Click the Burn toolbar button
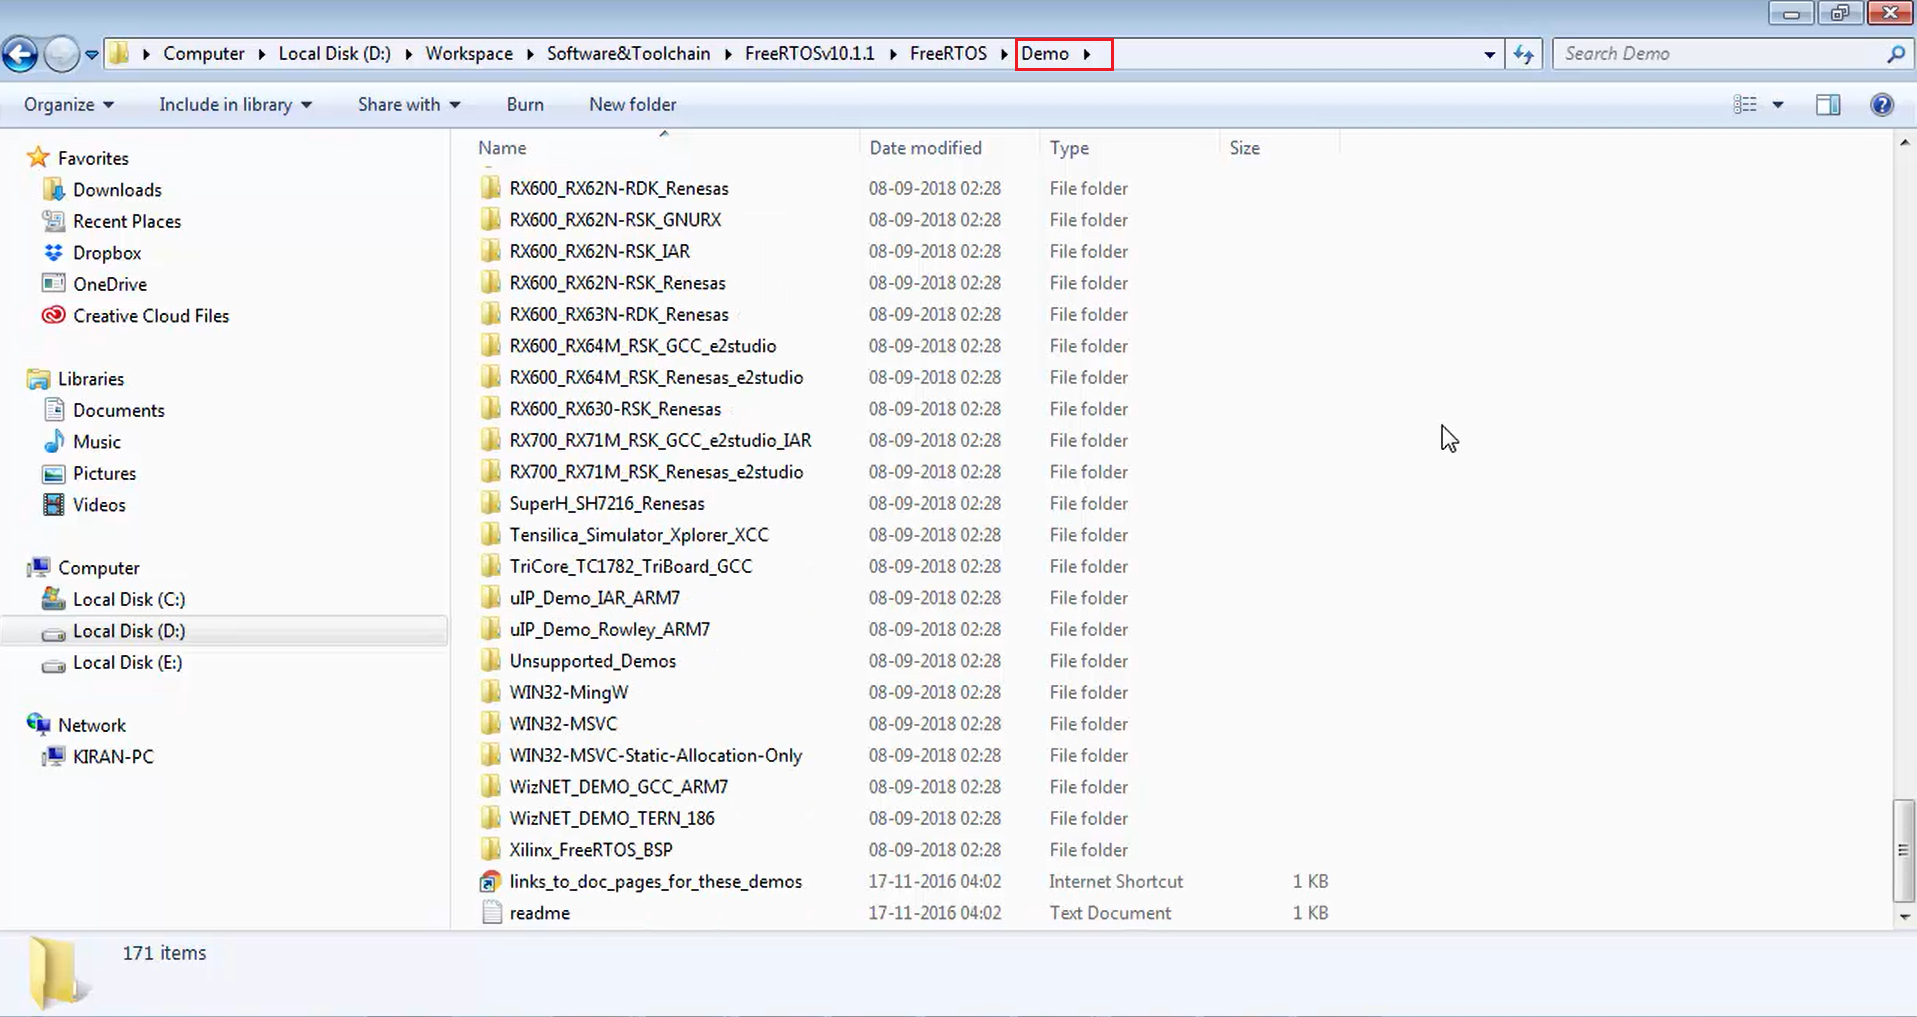 tap(525, 105)
